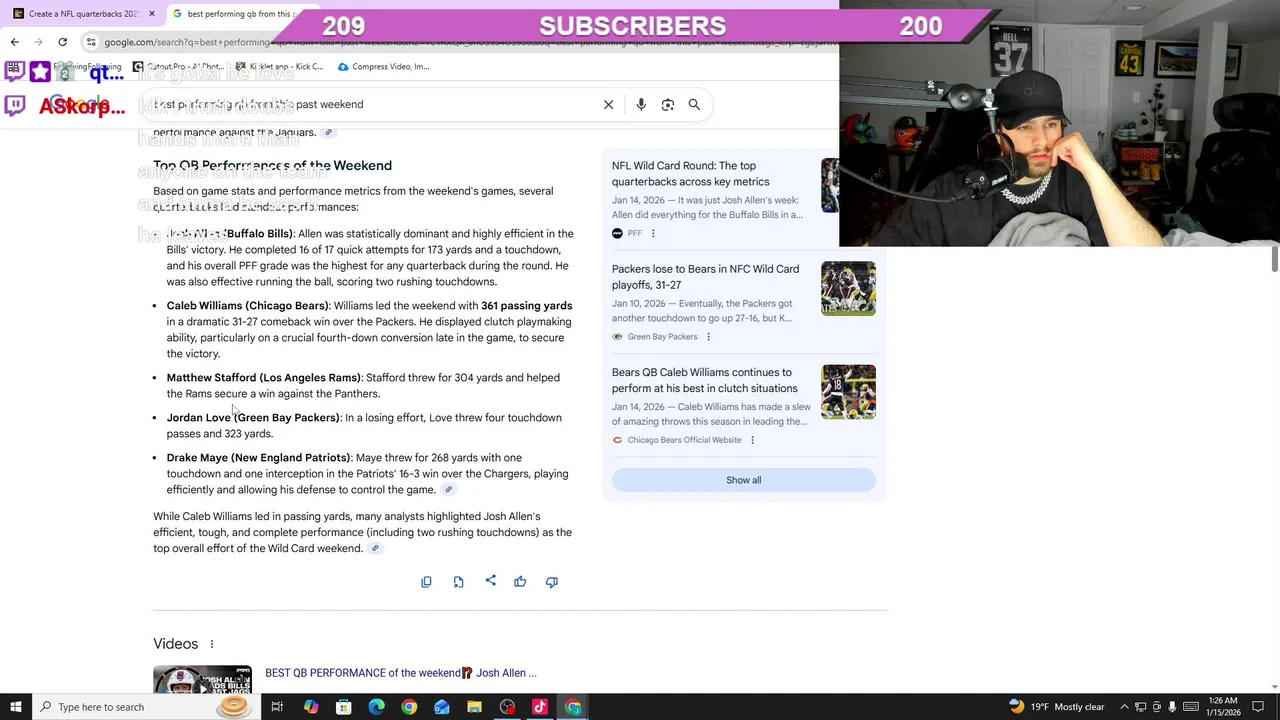Give thumbs up on the AI overview
This screenshot has width=1280, height=720.
pyautogui.click(x=520, y=582)
